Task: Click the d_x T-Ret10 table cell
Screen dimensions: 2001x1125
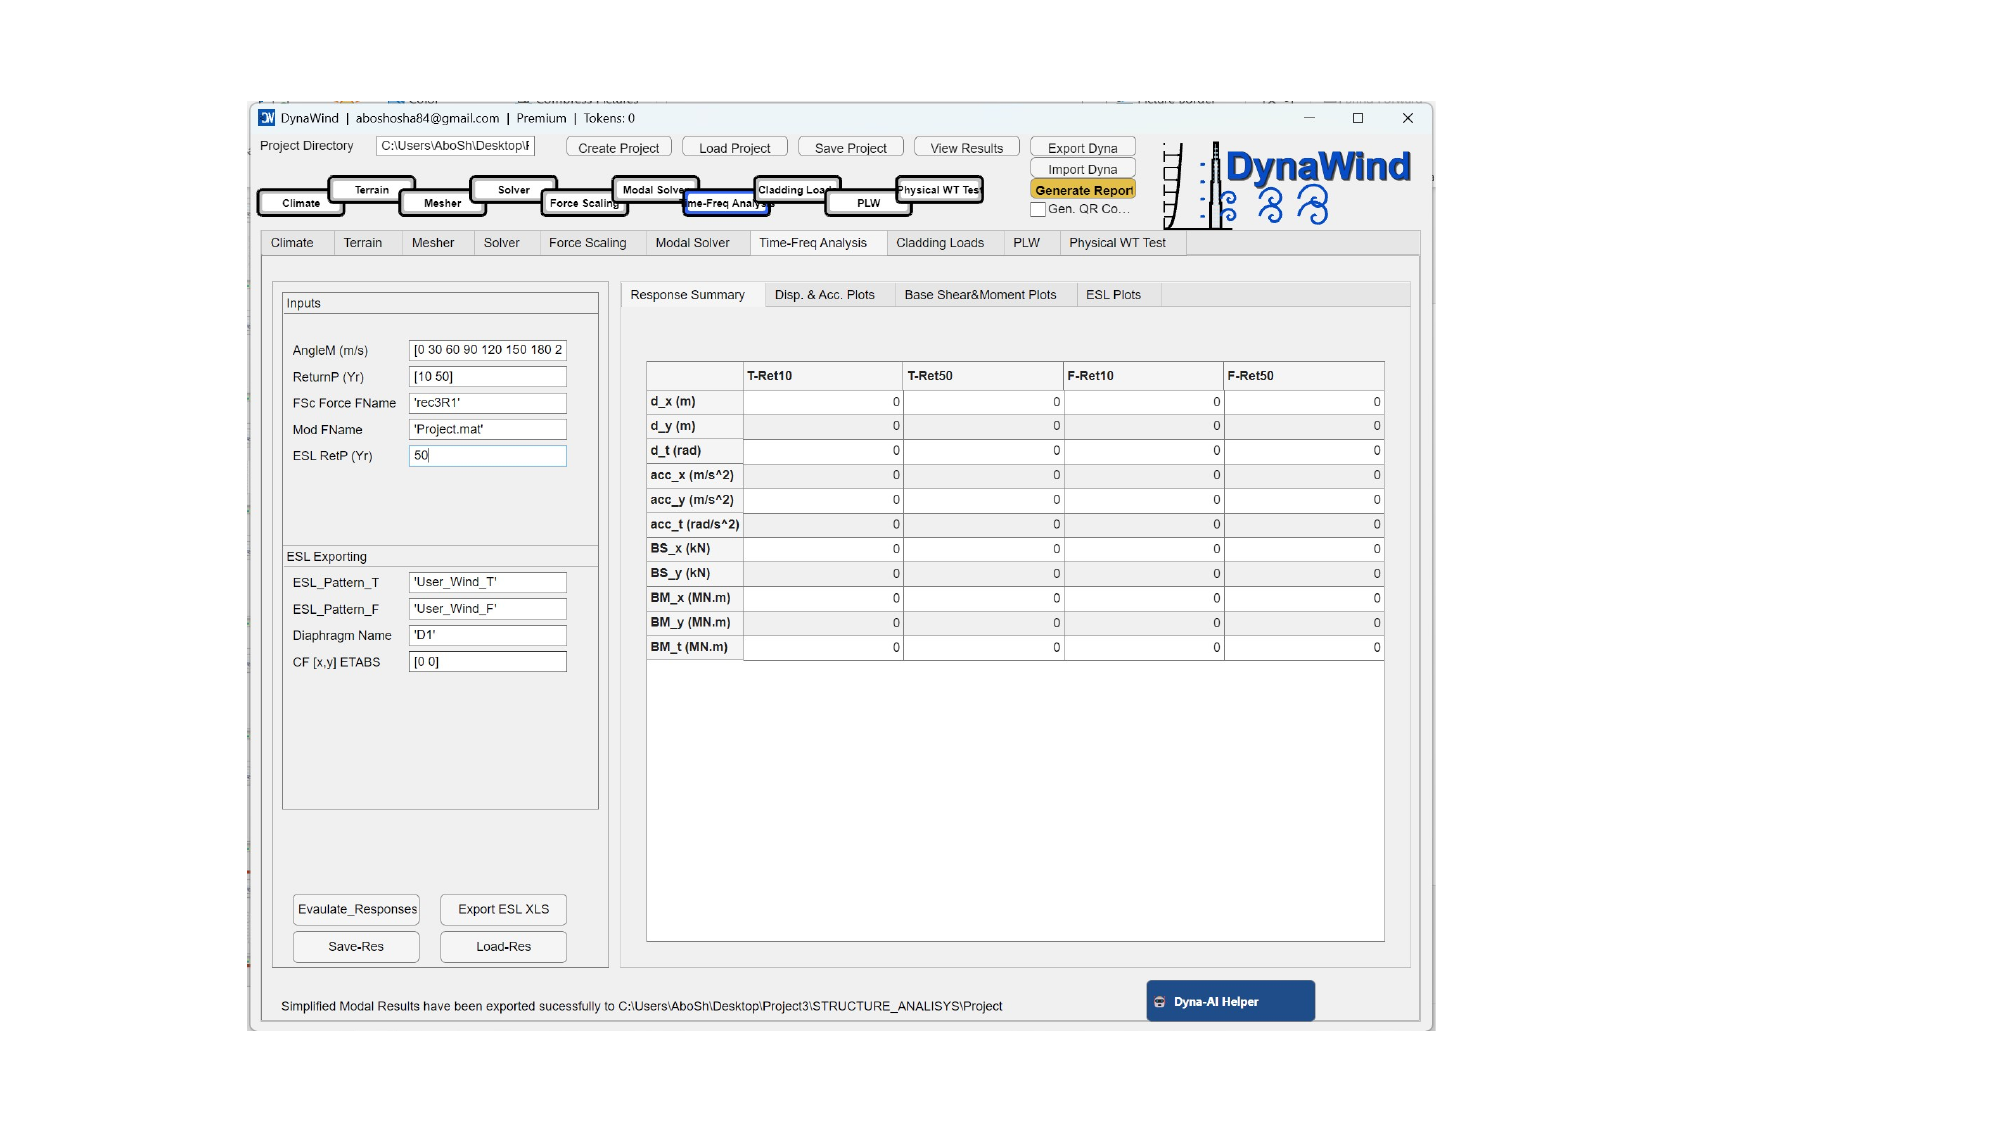Action: (x=822, y=402)
